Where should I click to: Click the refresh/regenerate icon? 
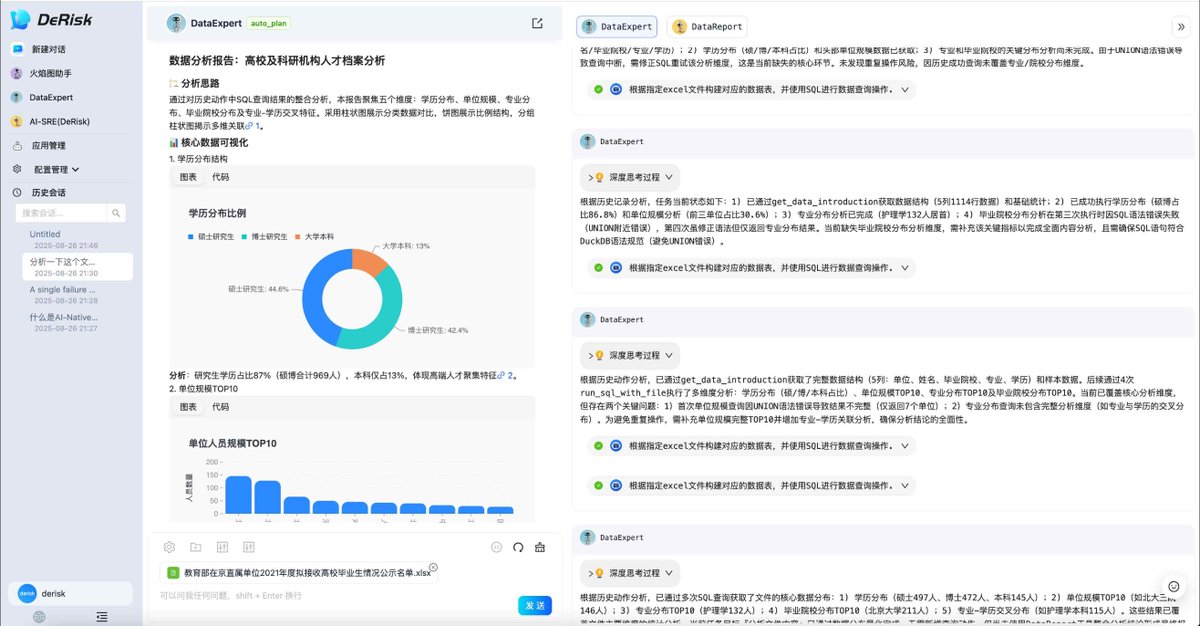tap(518, 547)
